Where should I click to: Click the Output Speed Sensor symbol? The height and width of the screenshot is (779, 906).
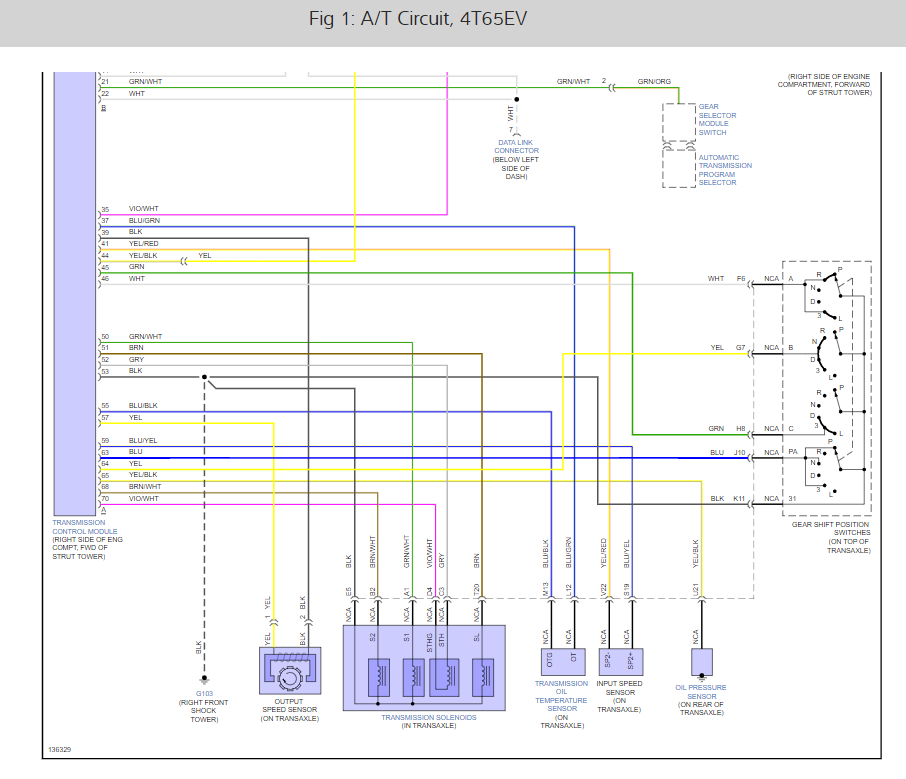(290, 670)
